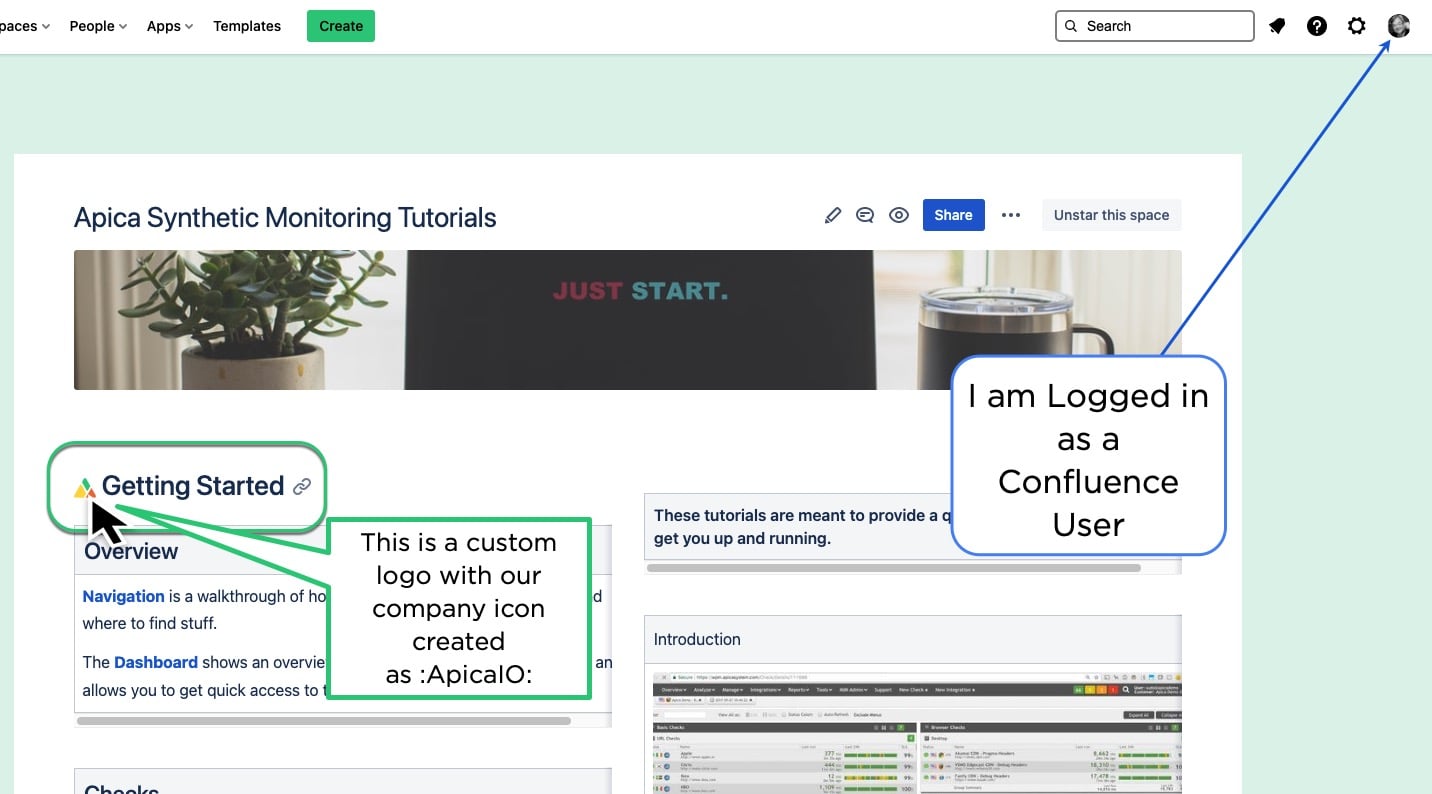Expand the Apps dropdown menu
1432x794 pixels.
[x=170, y=26]
